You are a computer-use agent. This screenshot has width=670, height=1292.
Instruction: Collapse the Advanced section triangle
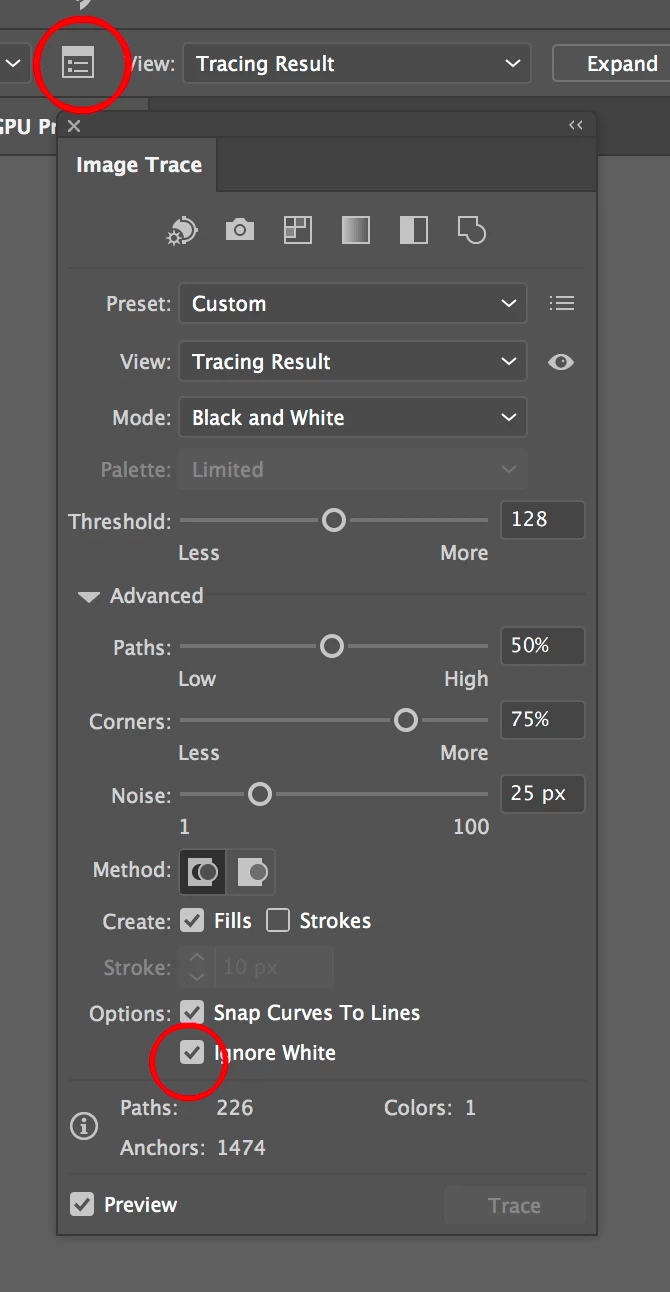pos(89,597)
